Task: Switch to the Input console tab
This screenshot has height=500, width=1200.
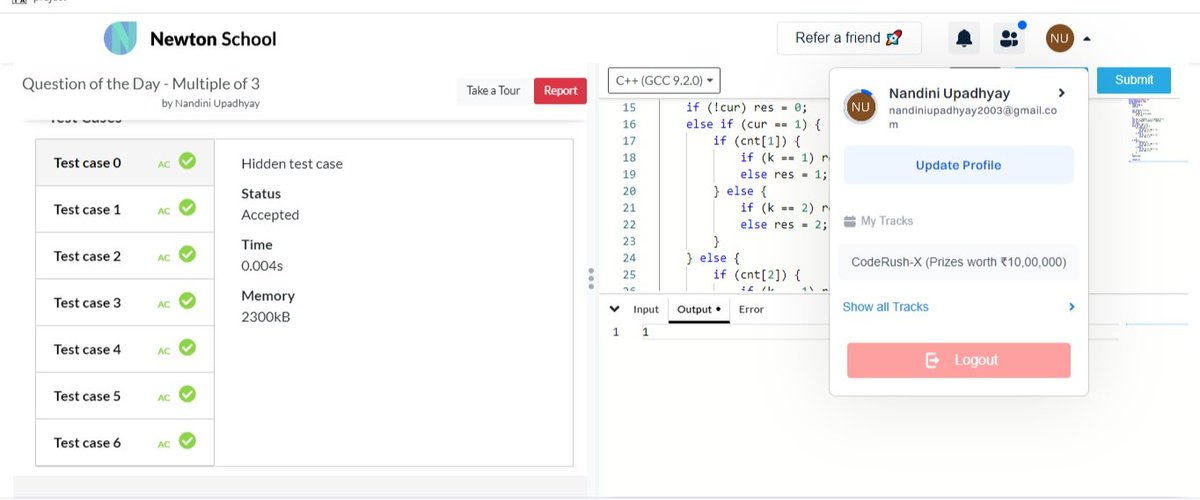Action: click(646, 309)
